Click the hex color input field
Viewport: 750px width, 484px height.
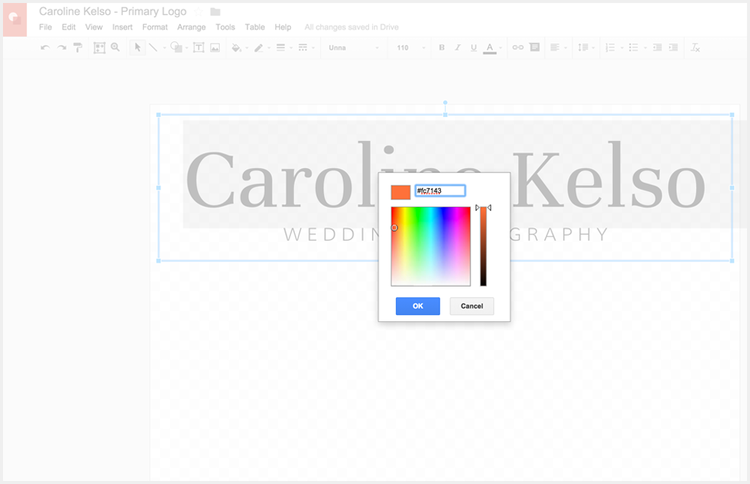coord(440,191)
